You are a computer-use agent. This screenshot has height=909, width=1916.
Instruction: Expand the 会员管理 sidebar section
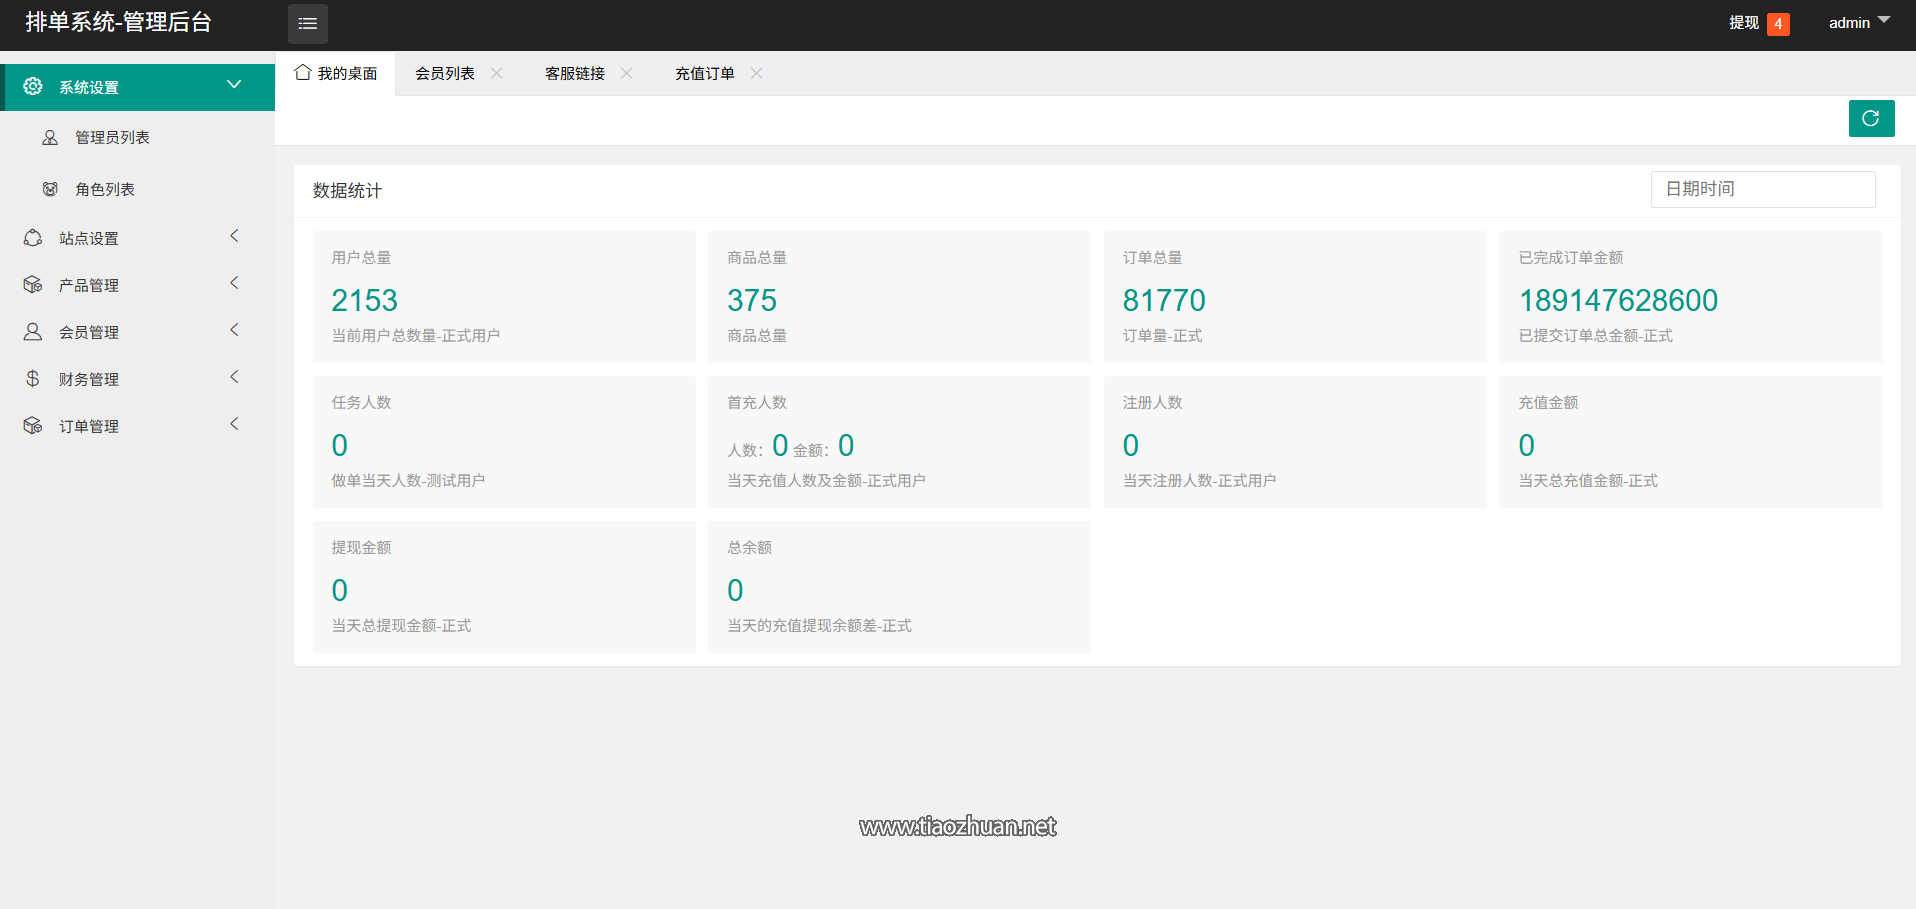click(x=87, y=331)
